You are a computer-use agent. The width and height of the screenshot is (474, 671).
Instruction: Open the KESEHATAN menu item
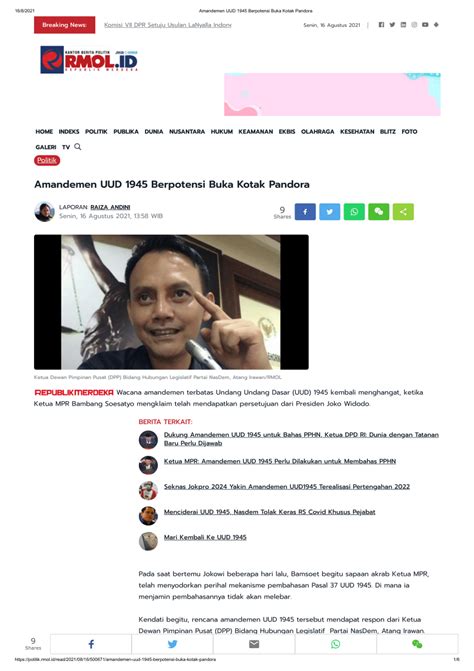pos(357,132)
